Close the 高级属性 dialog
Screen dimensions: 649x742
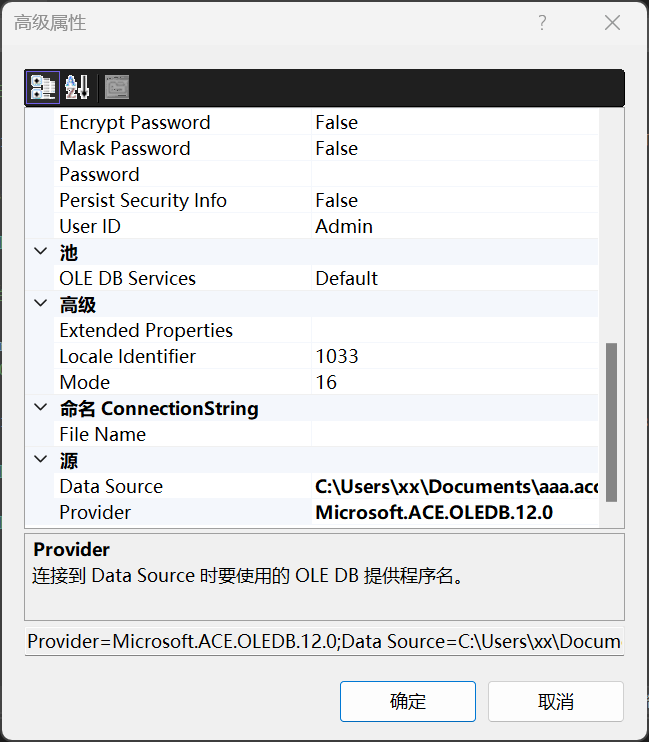612,23
